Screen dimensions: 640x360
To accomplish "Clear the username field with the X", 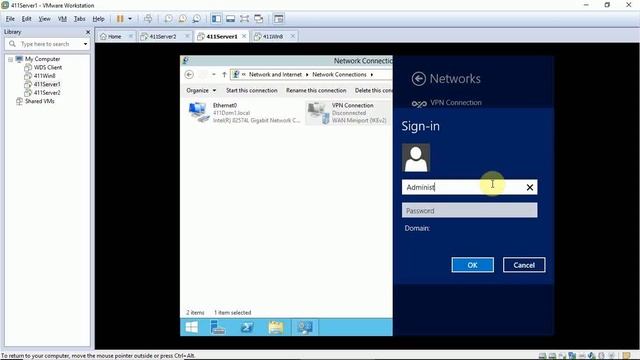I will coord(530,187).
